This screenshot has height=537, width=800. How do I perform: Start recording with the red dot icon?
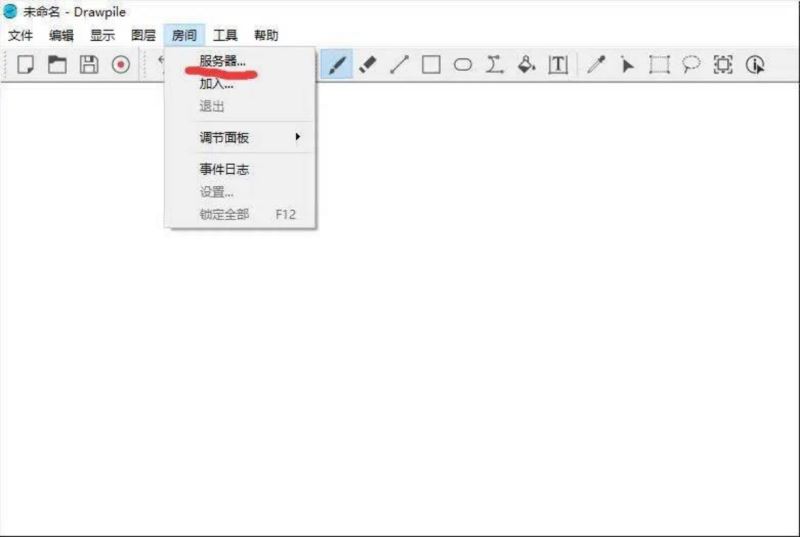(121, 65)
